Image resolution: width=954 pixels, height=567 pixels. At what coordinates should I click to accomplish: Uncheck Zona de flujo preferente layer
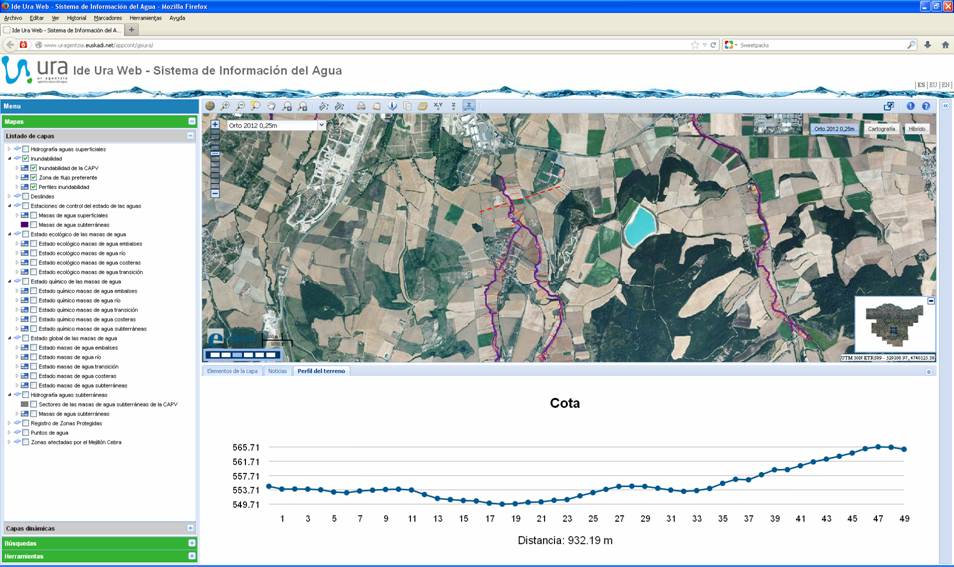pyautogui.click(x=33, y=178)
